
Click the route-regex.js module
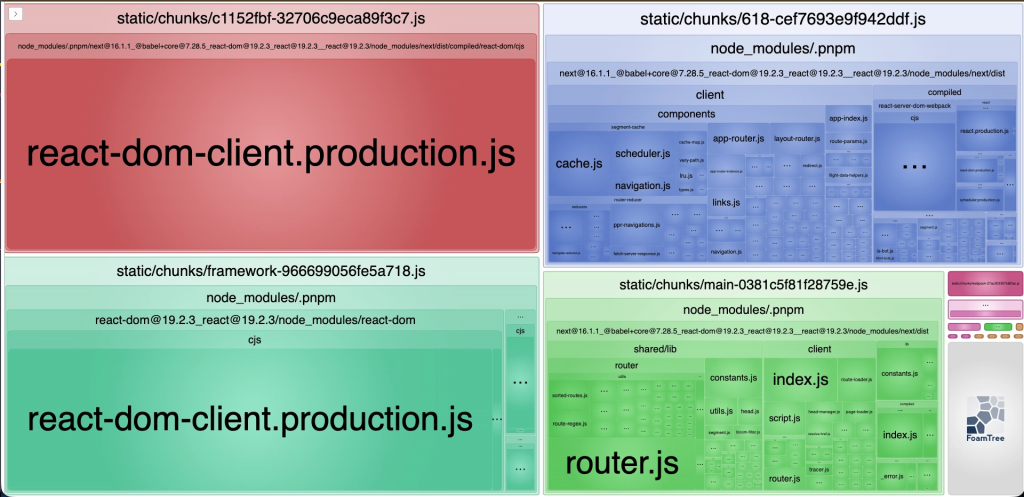[x=570, y=424]
